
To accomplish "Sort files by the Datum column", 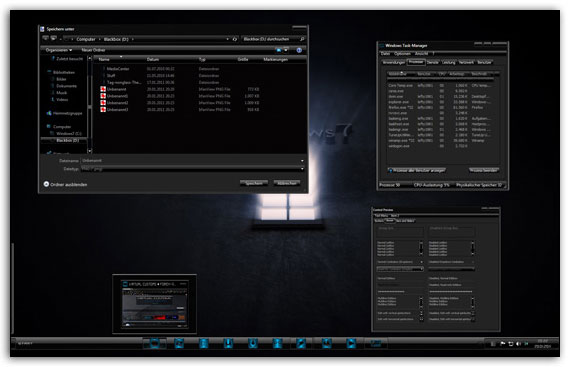I will point(153,59).
